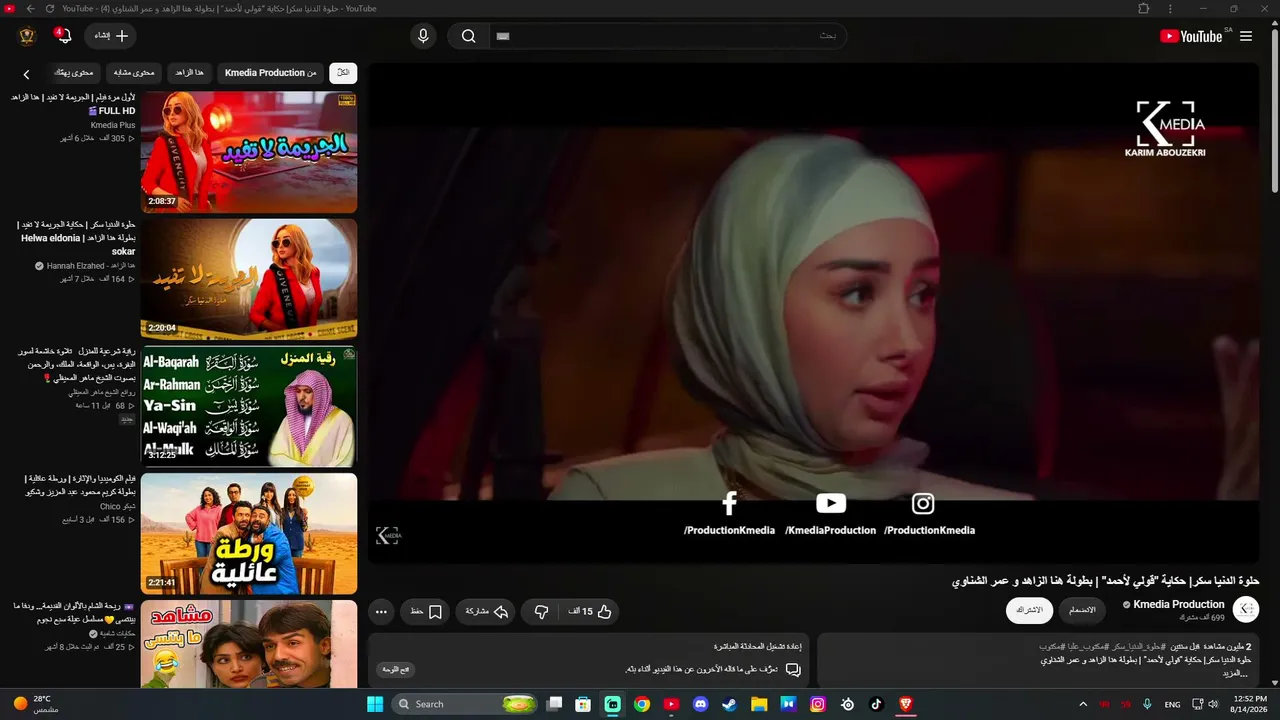Reload the page with the refresh icon
1280x720 pixels.
pyautogui.click(x=51, y=9)
